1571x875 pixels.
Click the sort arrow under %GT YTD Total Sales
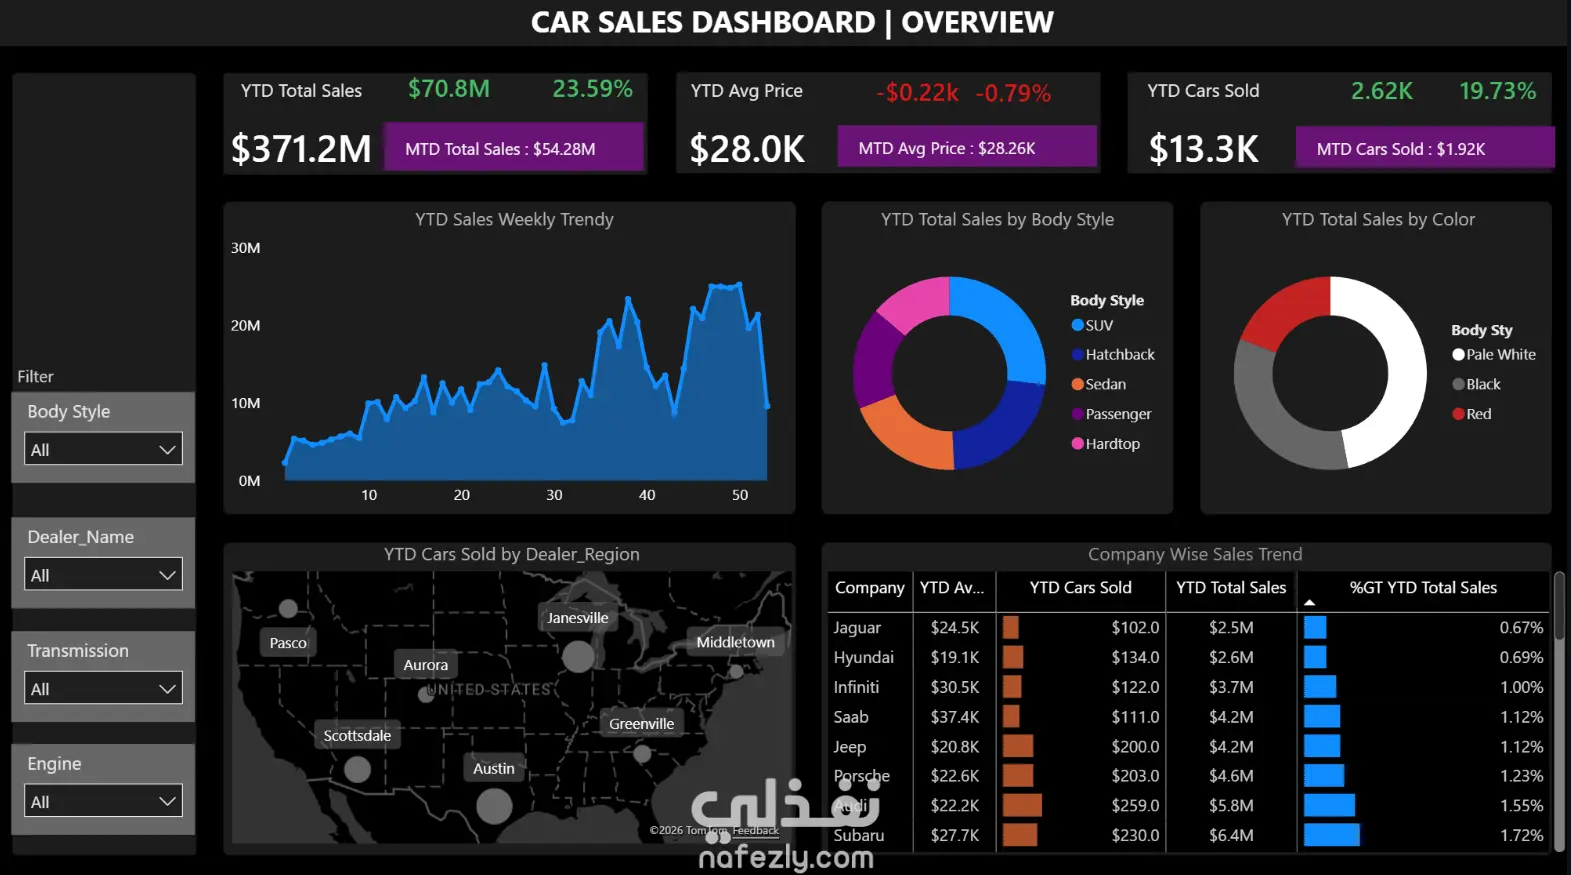click(1309, 603)
